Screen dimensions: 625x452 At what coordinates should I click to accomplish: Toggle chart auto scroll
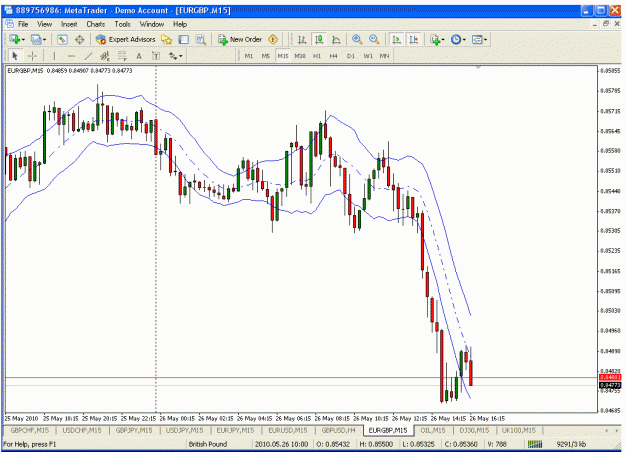click(397, 39)
